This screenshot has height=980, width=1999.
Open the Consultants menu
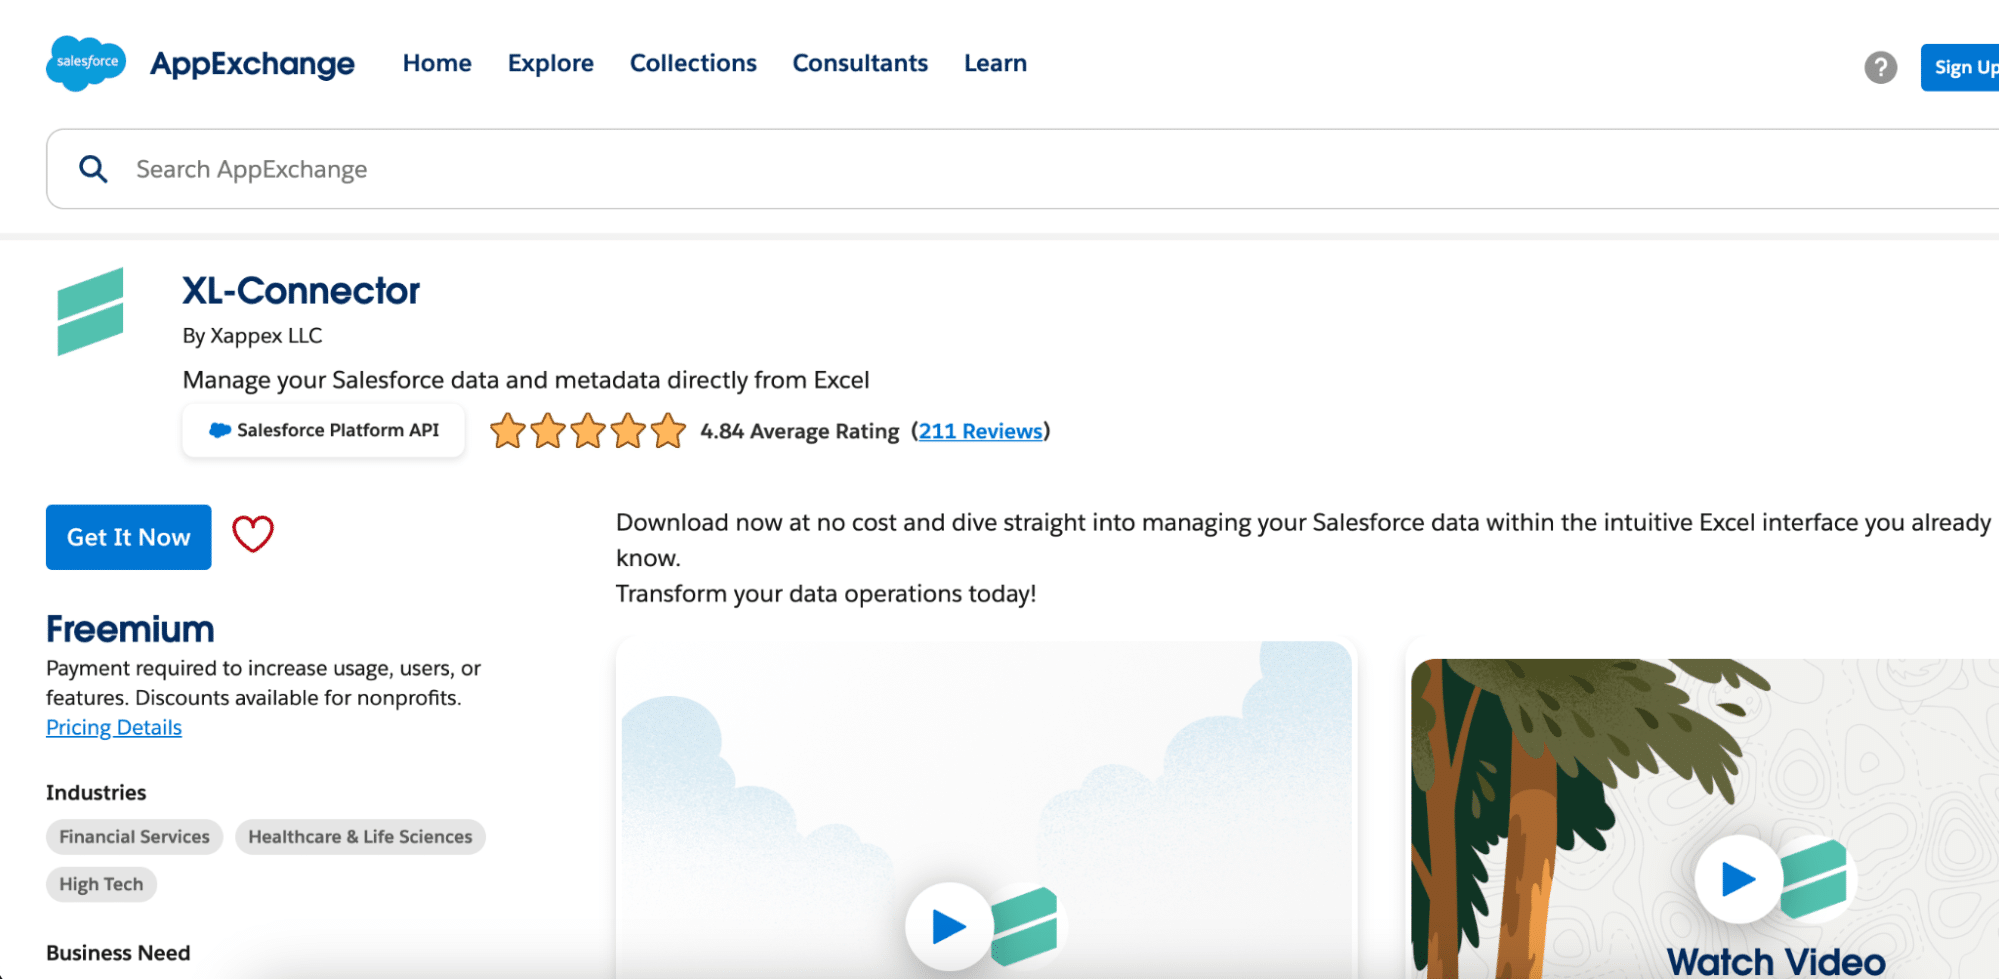[860, 63]
